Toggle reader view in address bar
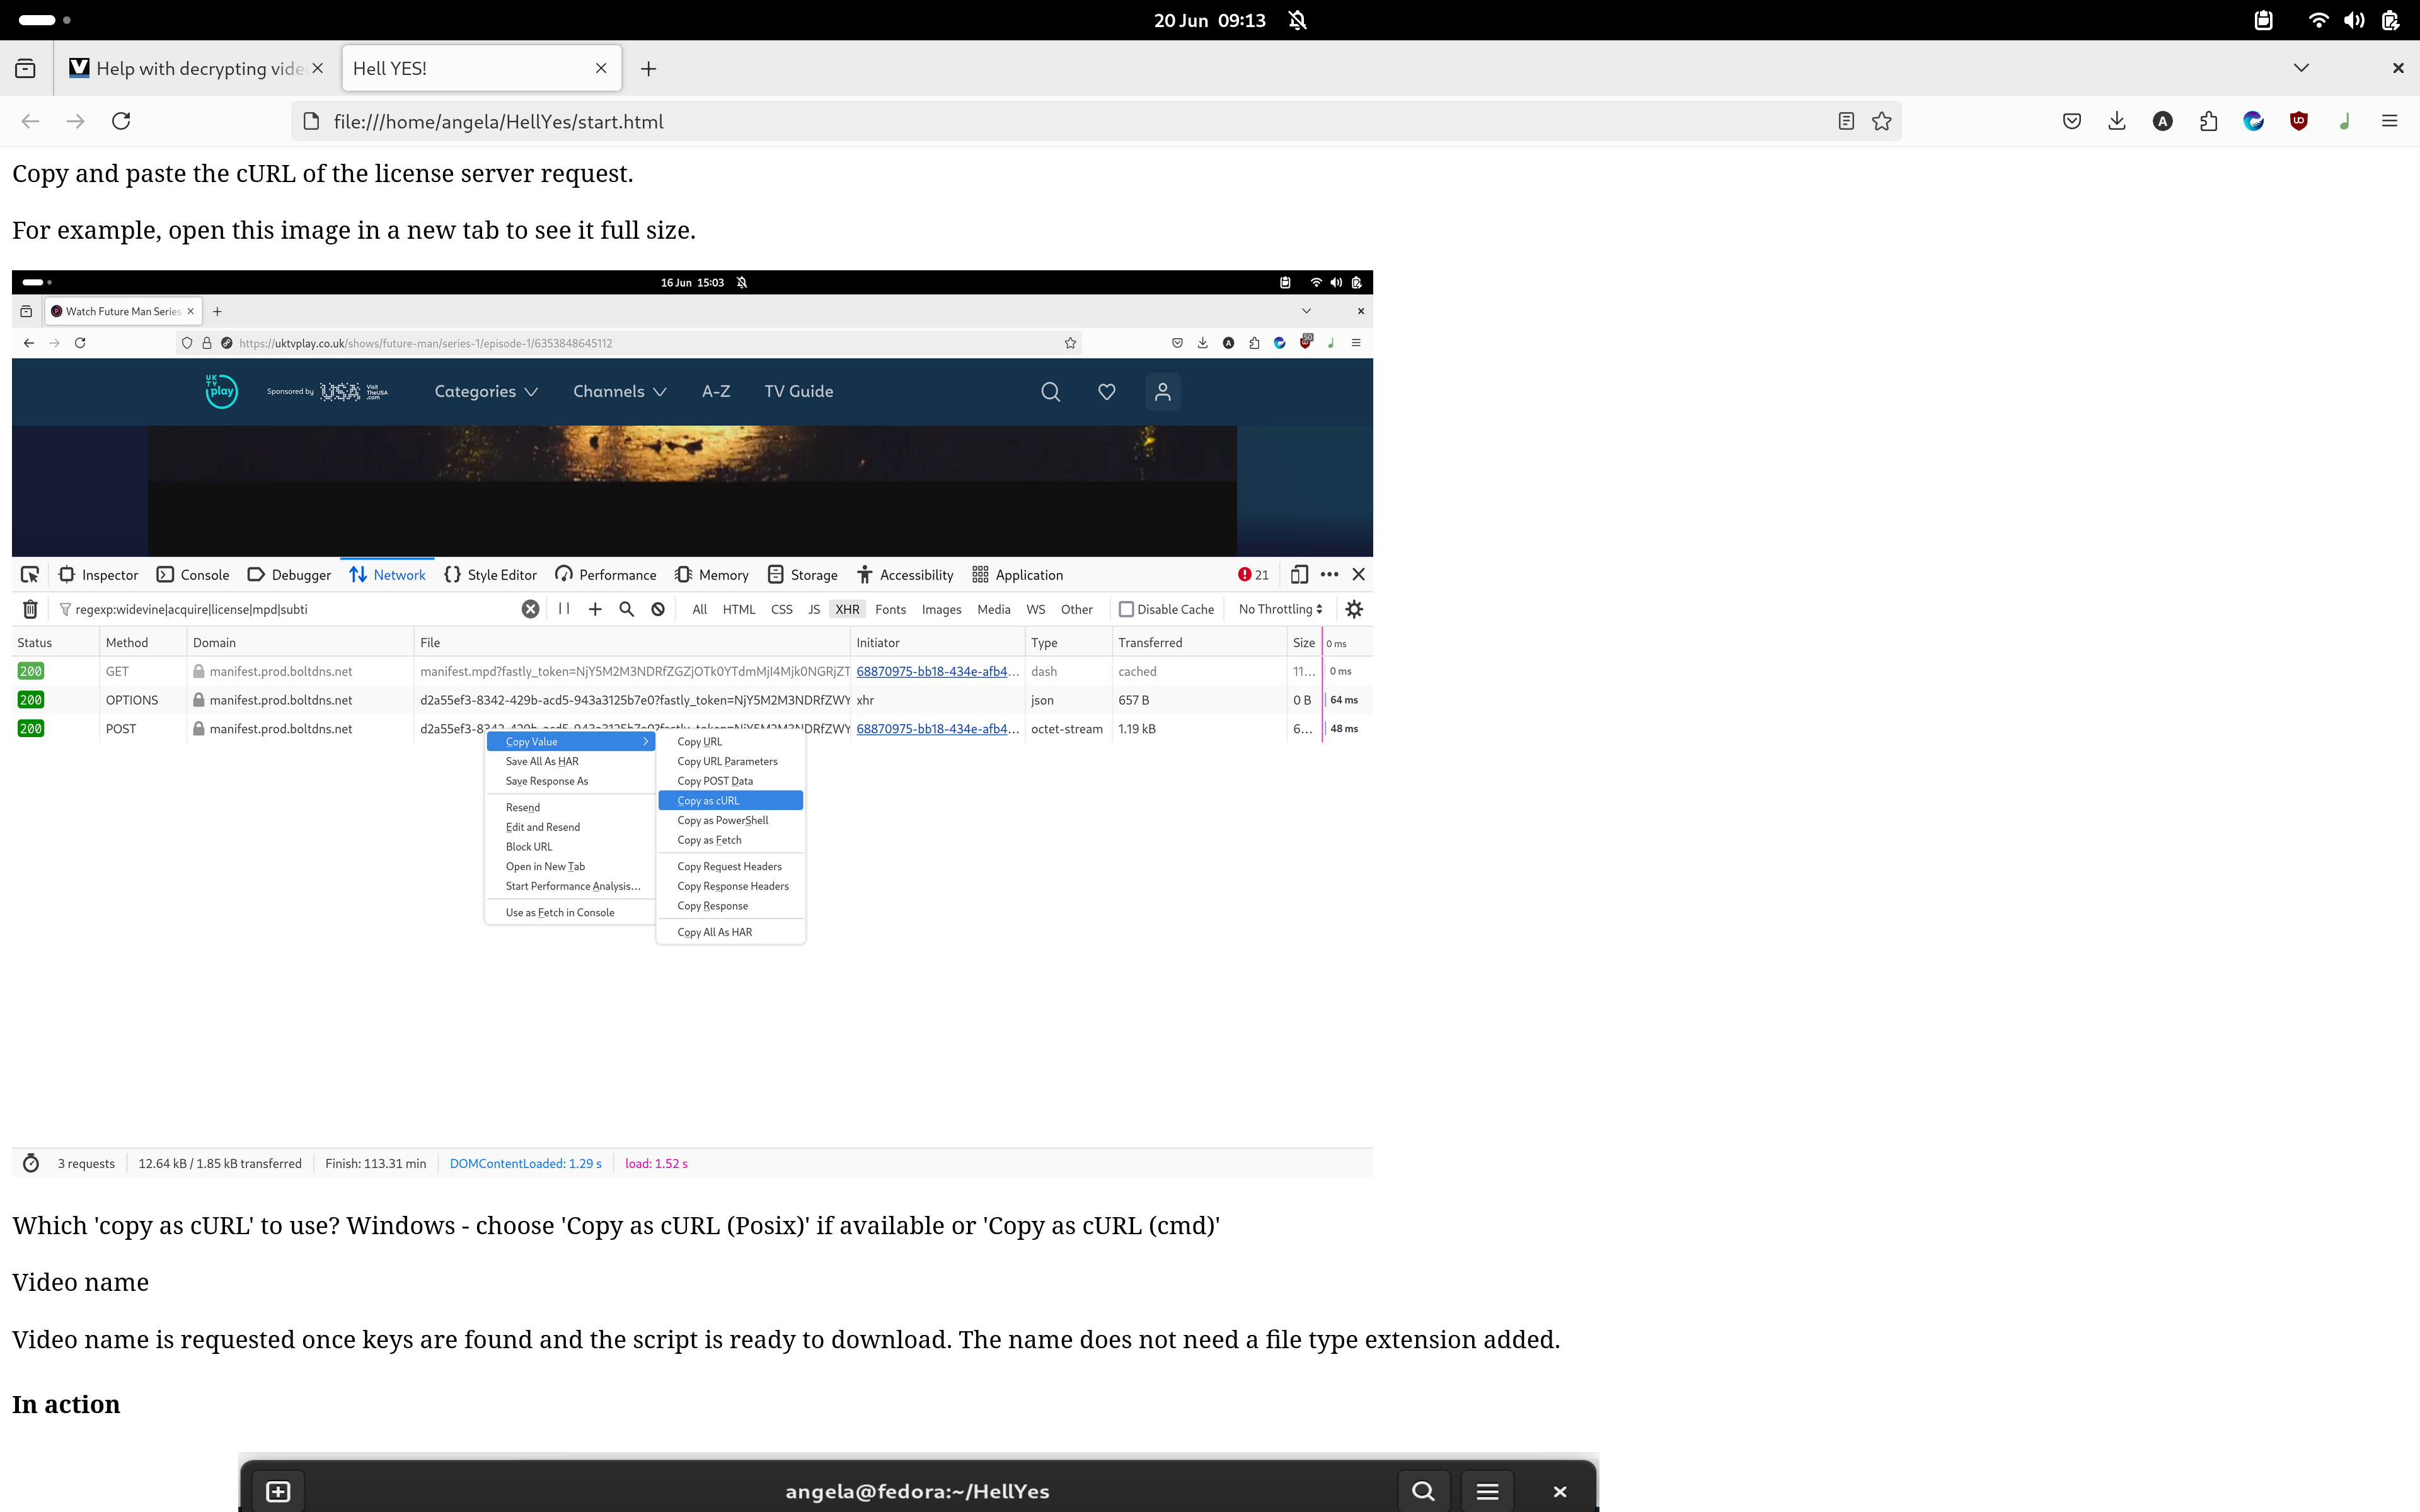The height and width of the screenshot is (1512, 2420). pos(1846,121)
